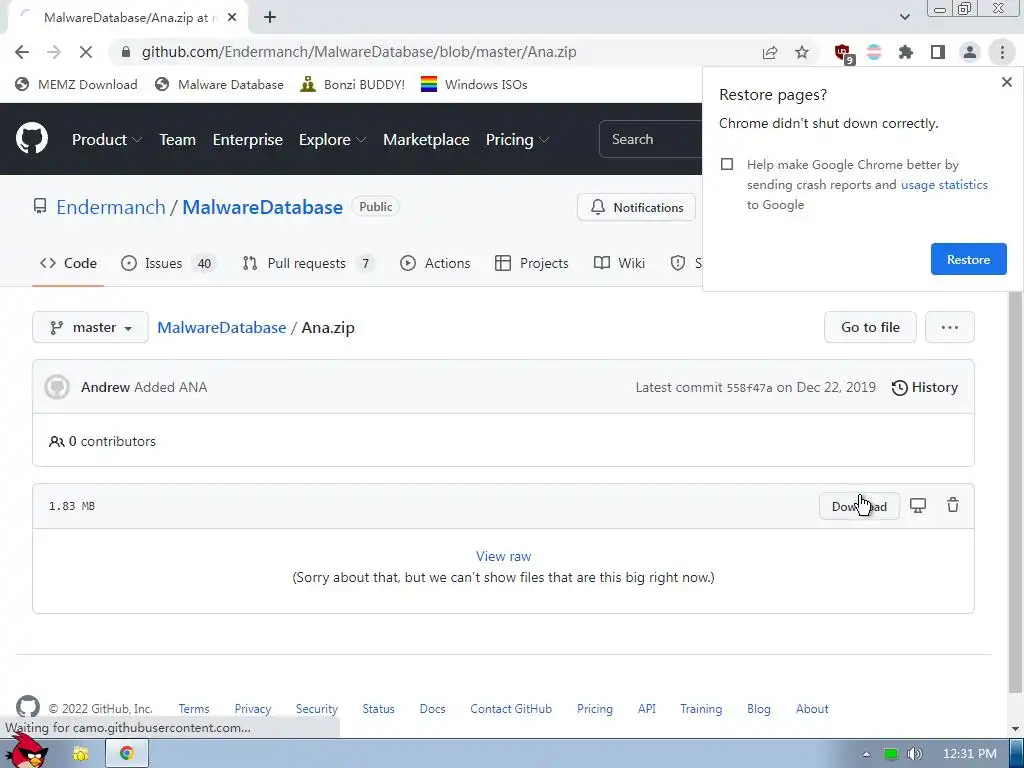Open the Actions tab
The height and width of the screenshot is (768, 1024).
435,263
